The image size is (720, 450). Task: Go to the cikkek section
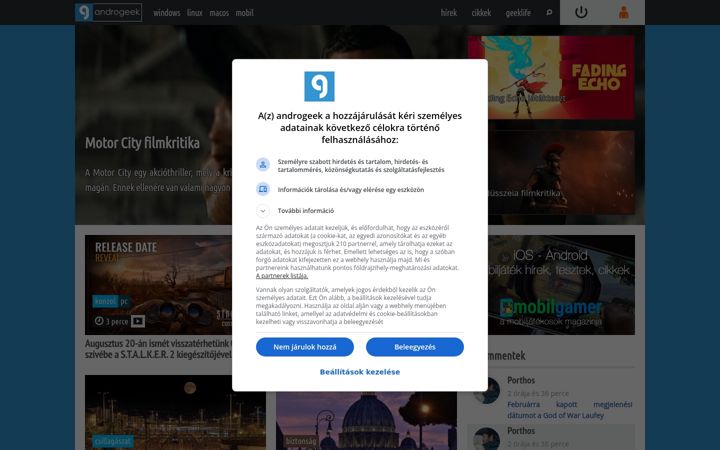tap(481, 13)
